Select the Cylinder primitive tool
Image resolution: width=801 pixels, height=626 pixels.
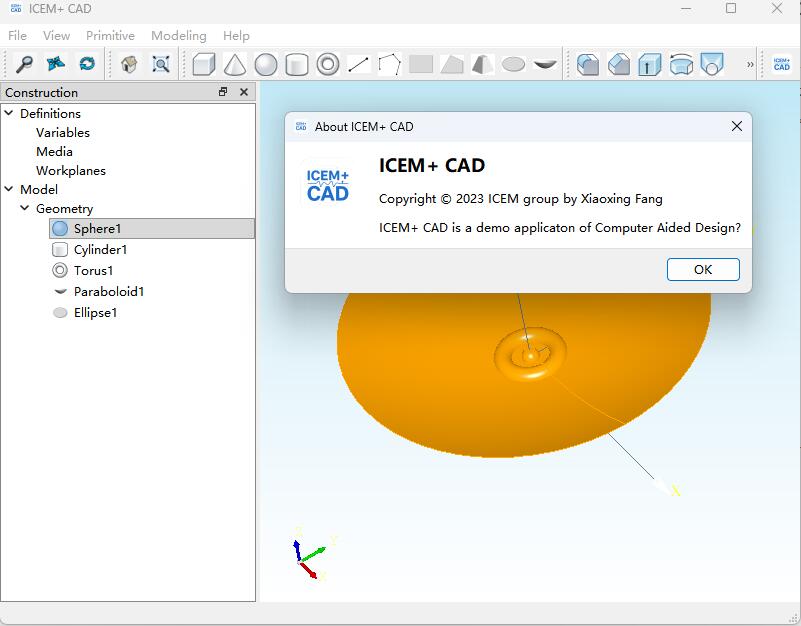click(296, 63)
